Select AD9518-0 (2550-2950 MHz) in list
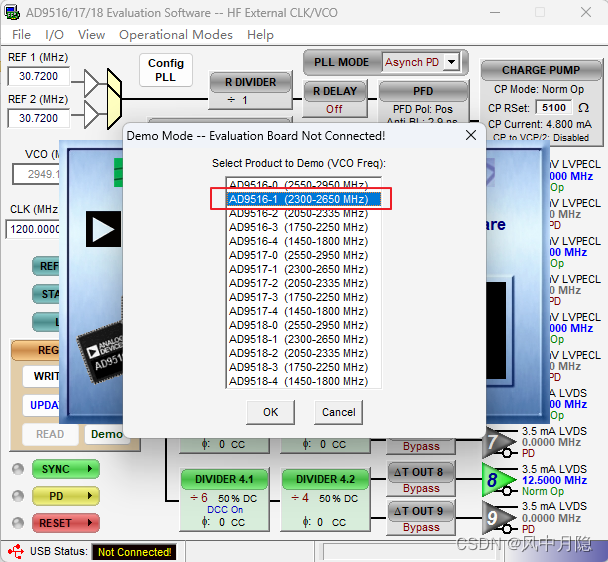 pyautogui.click(x=304, y=325)
